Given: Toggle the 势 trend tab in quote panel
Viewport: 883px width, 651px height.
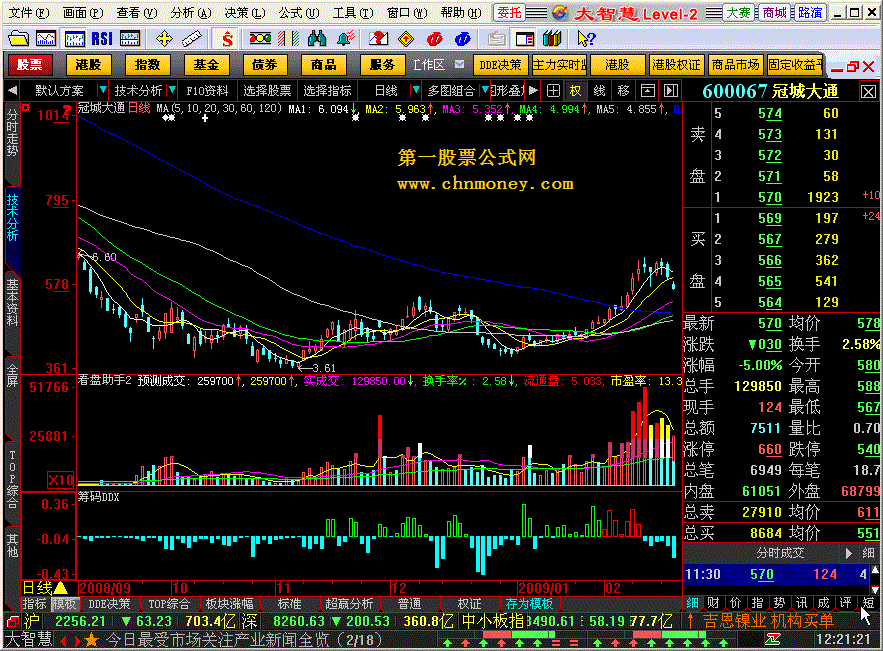Looking at the screenshot, I should (779, 603).
